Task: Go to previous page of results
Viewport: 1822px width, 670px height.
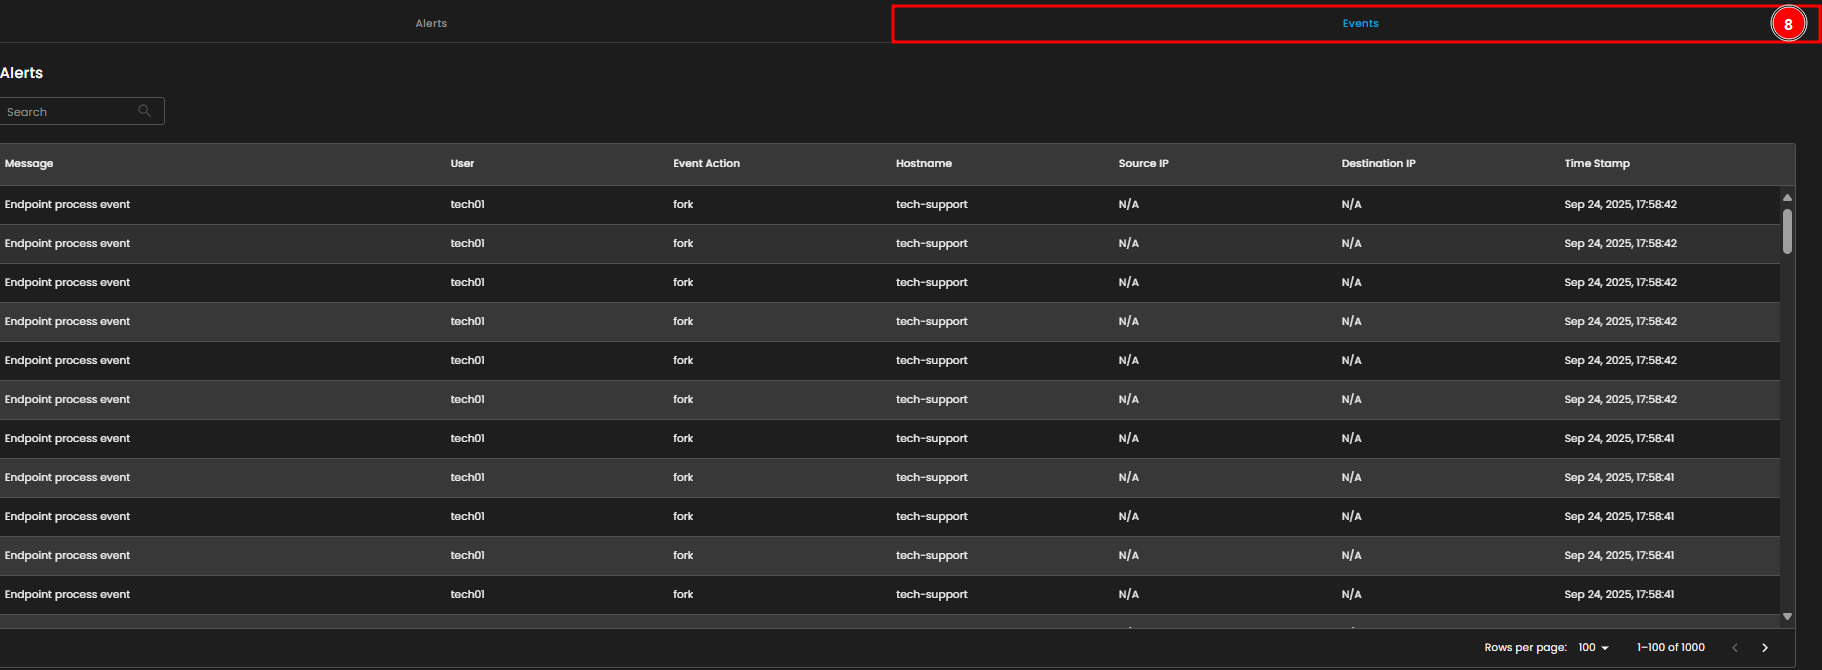Action: 1735,648
